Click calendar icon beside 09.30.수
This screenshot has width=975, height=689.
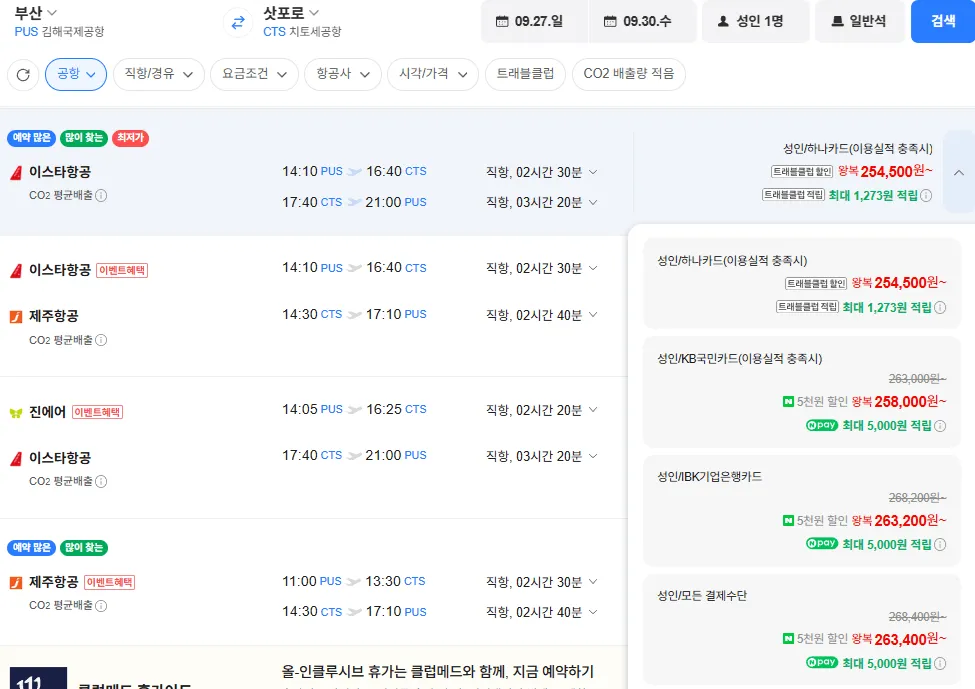[x=610, y=21]
